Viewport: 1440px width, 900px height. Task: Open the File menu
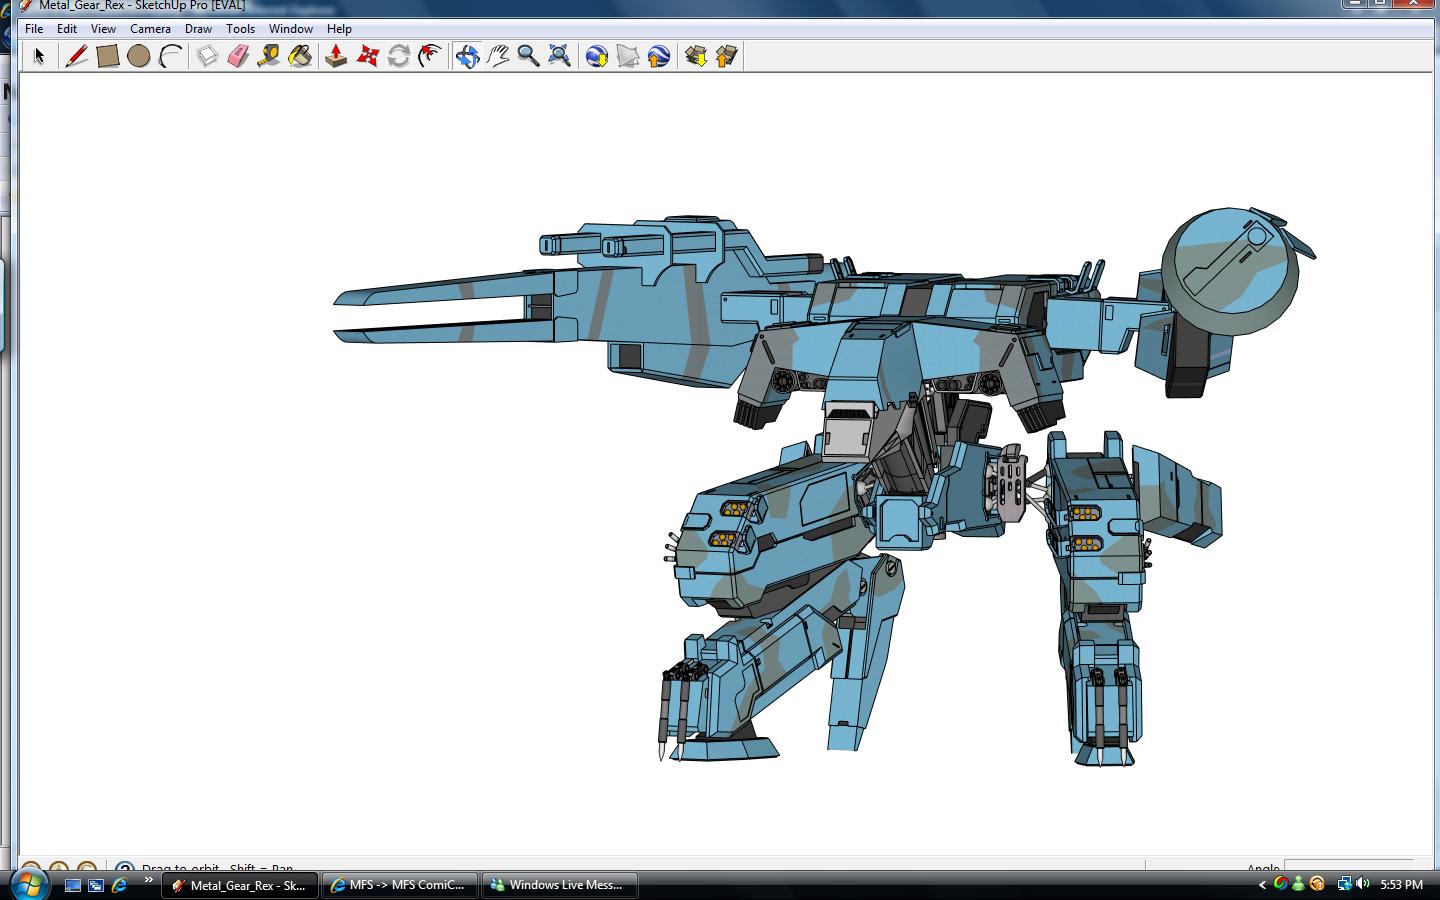click(x=34, y=29)
